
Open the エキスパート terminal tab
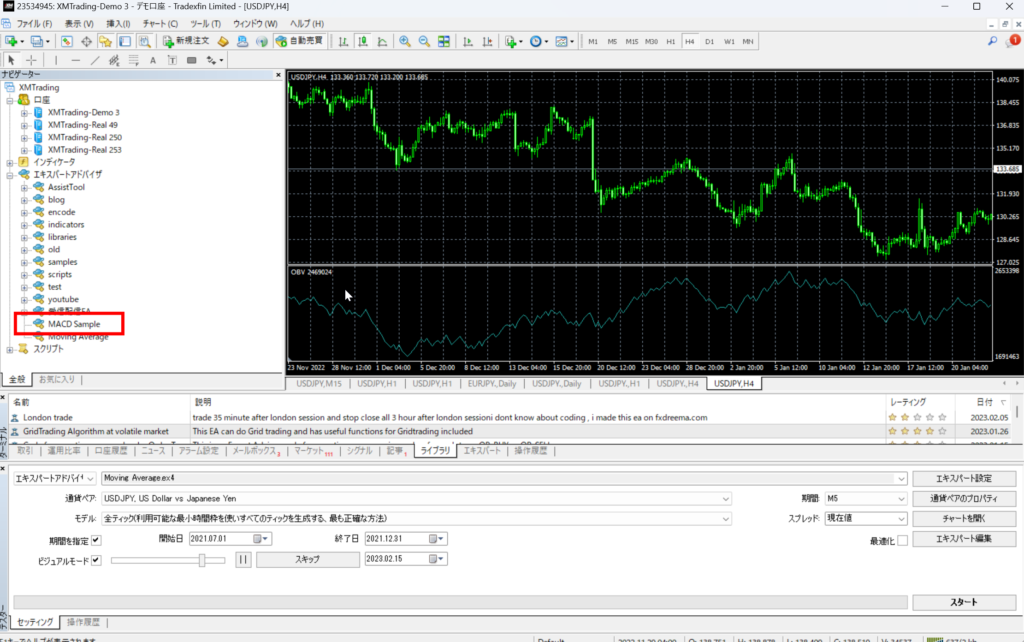click(x=482, y=451)
